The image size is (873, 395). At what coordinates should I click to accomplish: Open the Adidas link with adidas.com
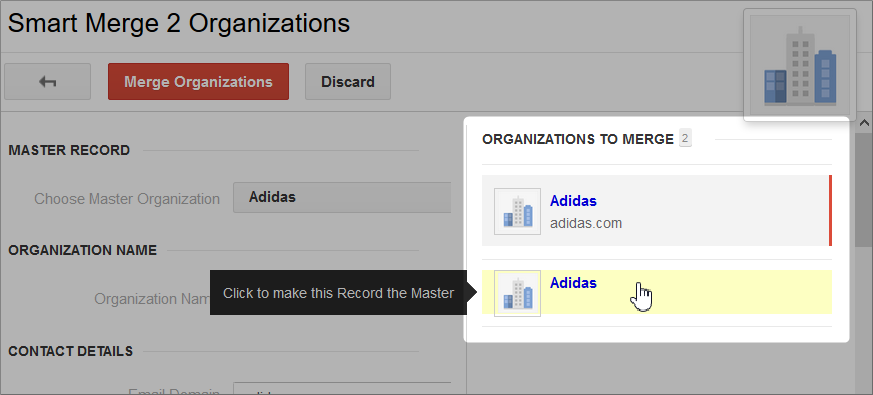tap(573, 201)
